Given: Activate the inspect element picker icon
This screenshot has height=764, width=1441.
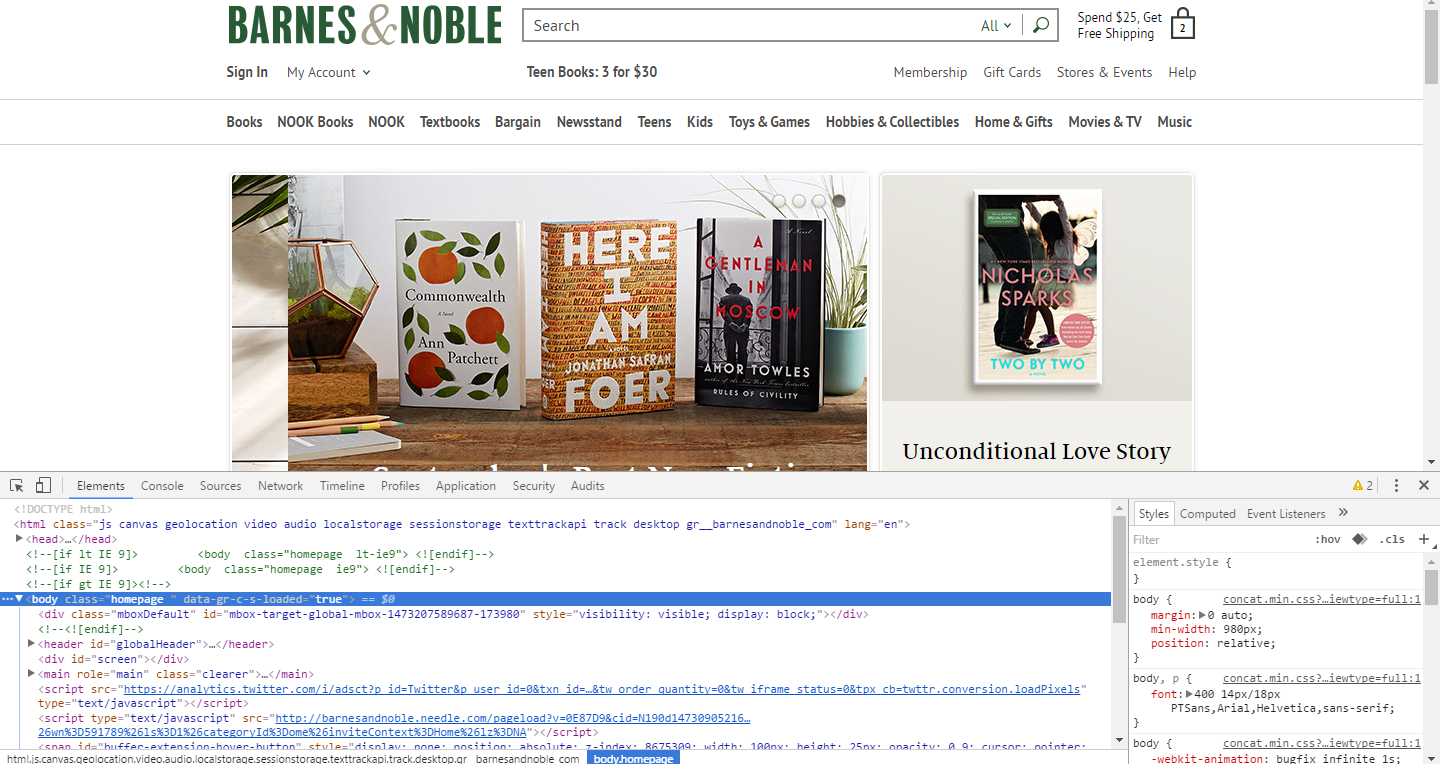Looking at the screenshot, I should [17, 485].
